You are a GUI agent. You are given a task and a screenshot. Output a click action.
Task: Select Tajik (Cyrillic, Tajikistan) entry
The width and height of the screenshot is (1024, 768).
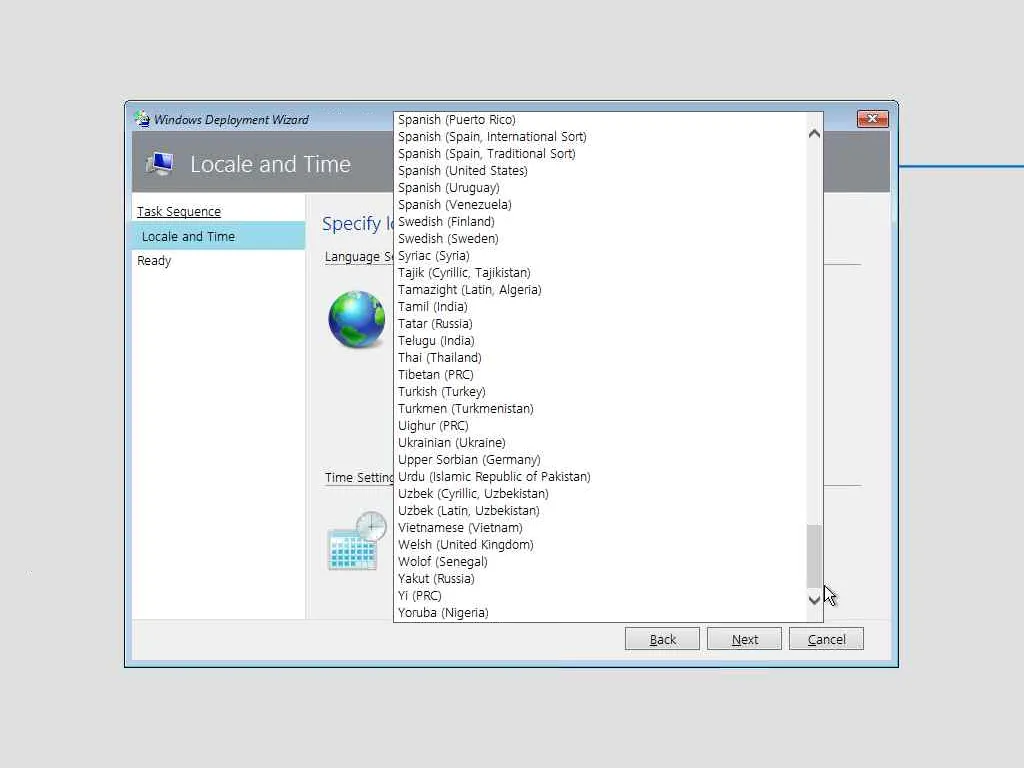[x=601, y=272]
